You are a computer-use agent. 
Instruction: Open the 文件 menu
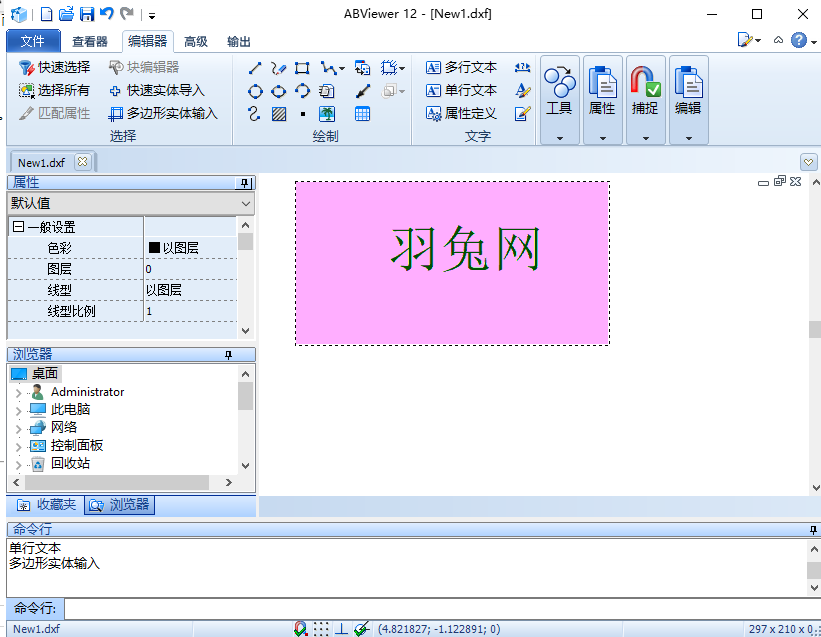tap(33, 41)
